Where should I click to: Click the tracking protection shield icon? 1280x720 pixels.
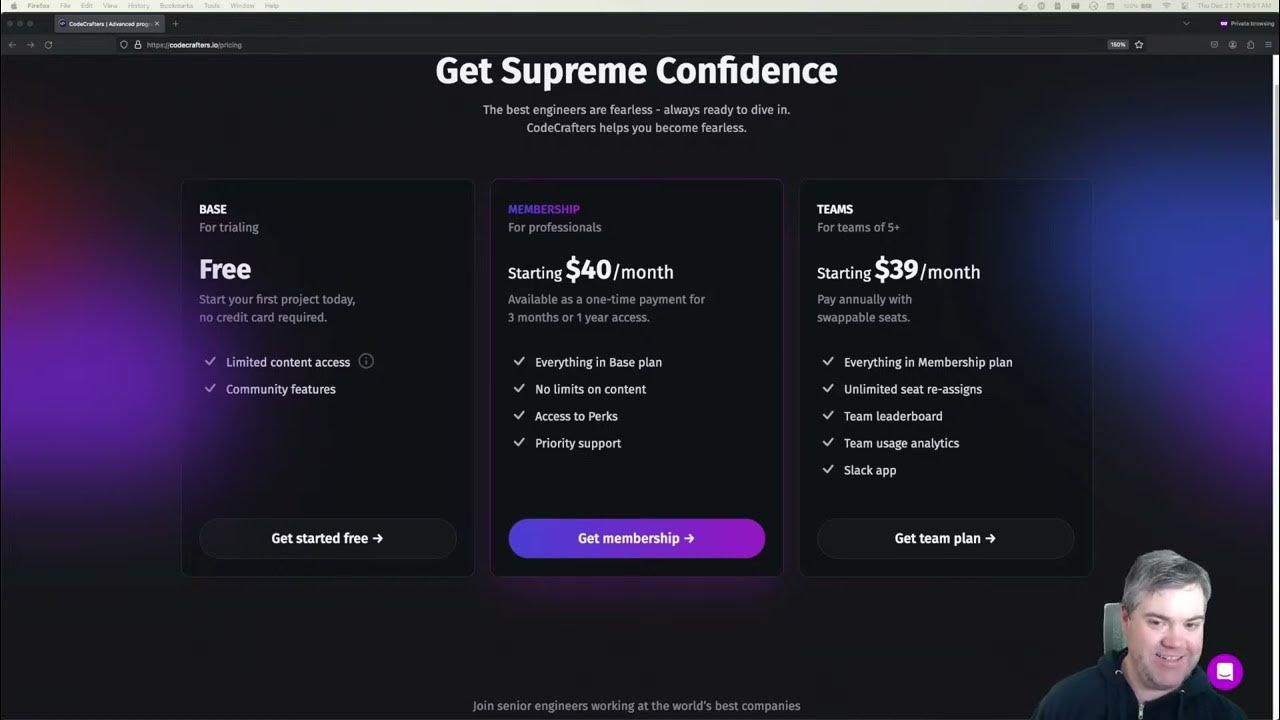tap(124, 45)
